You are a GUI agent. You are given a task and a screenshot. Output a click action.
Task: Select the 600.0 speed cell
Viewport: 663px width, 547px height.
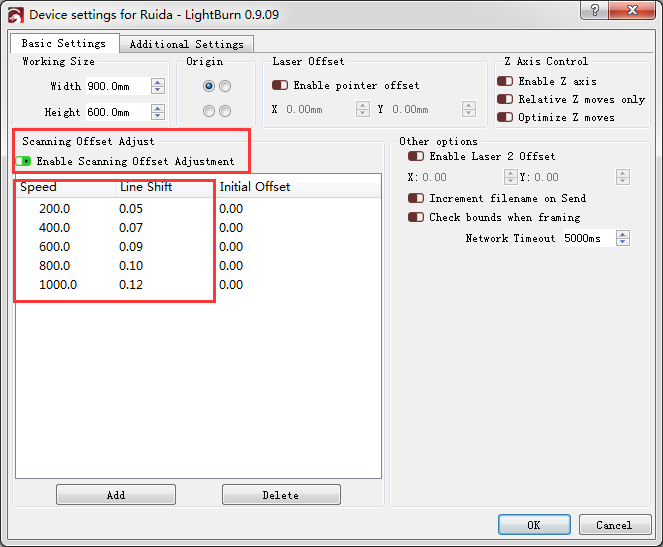pos(55,247)
